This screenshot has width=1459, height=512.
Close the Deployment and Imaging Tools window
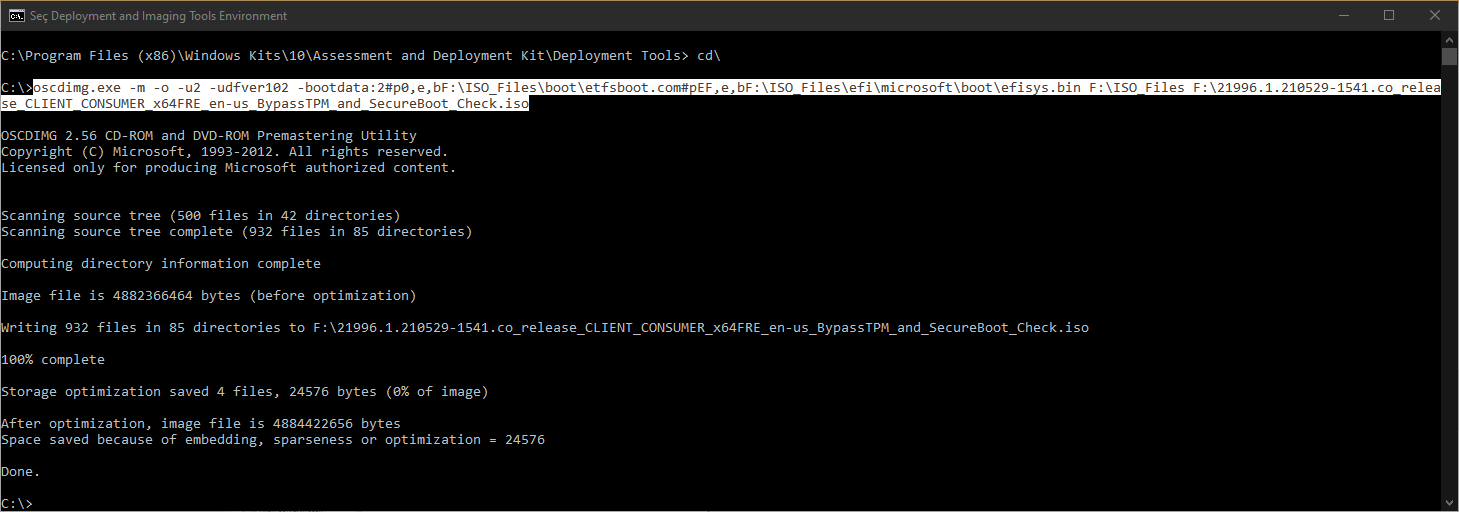1435,15
